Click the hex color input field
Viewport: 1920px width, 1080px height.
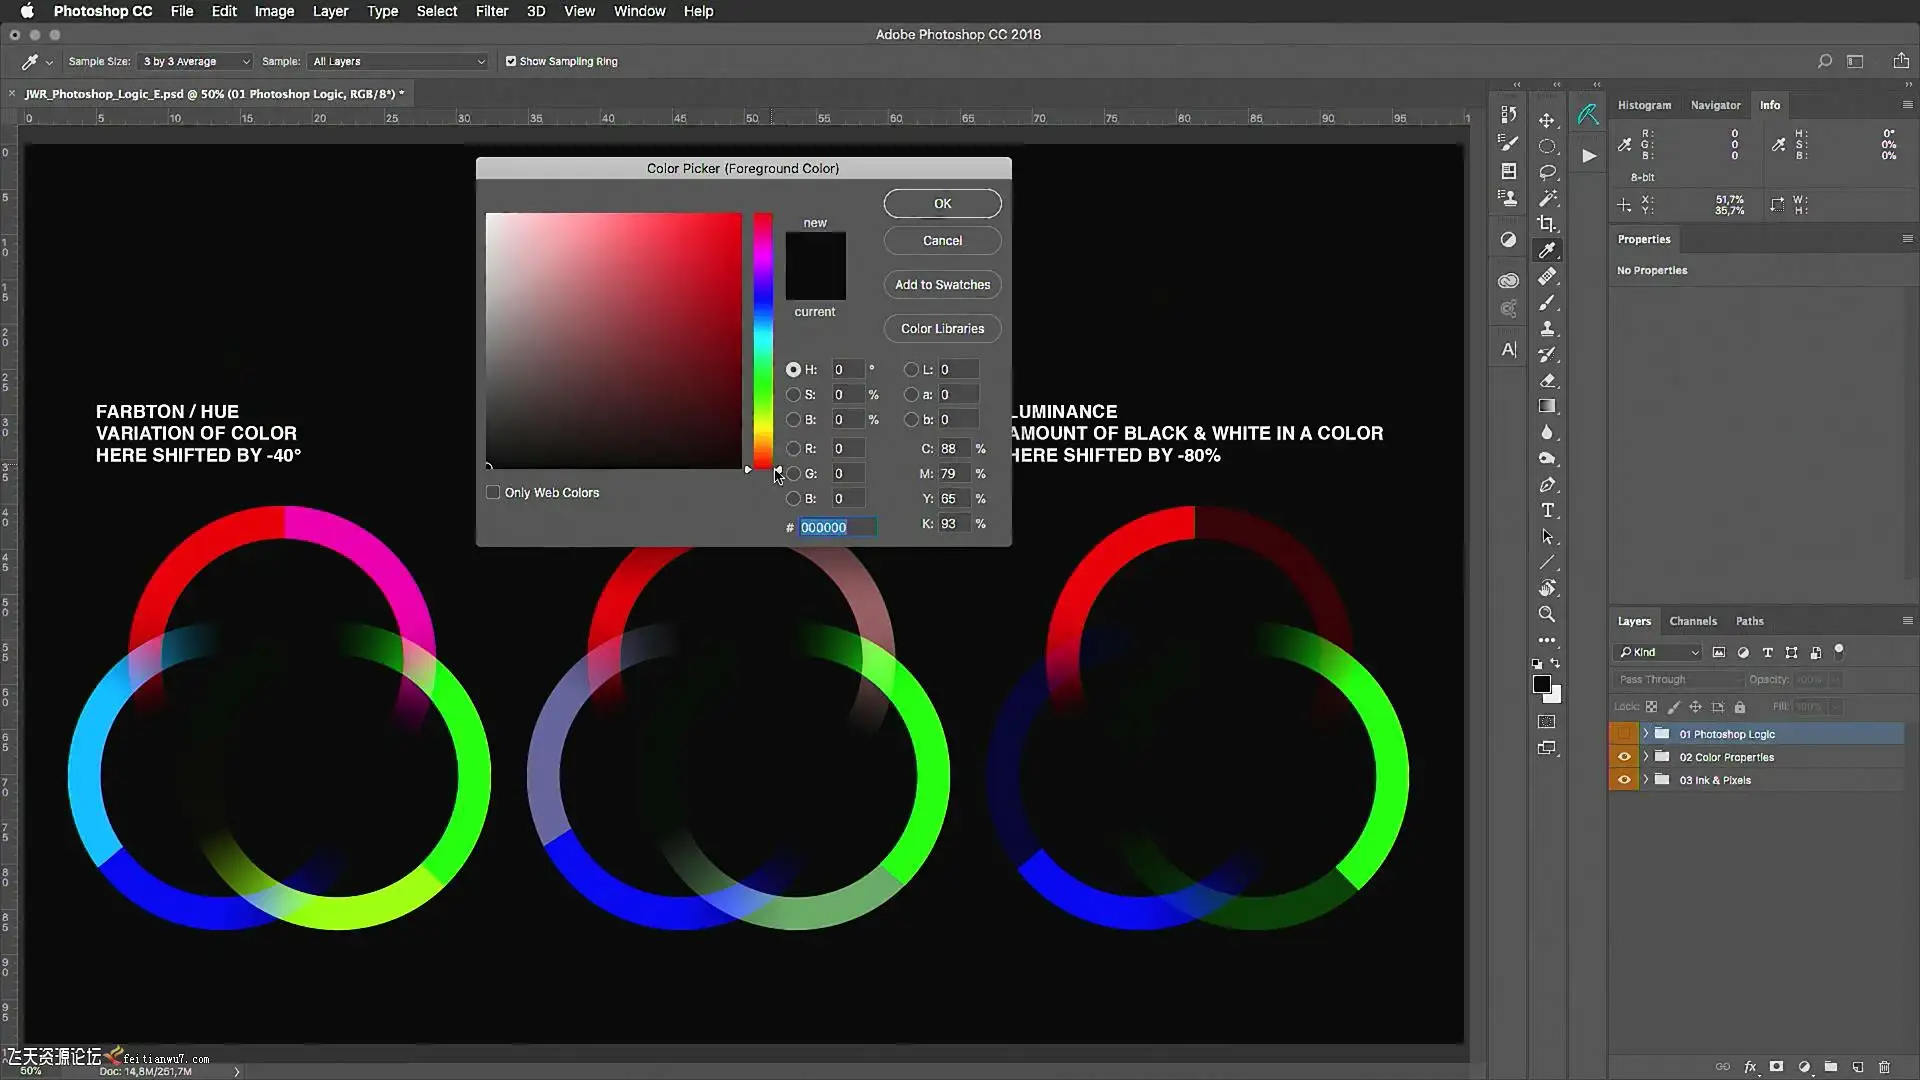click(x=837, y=527)
